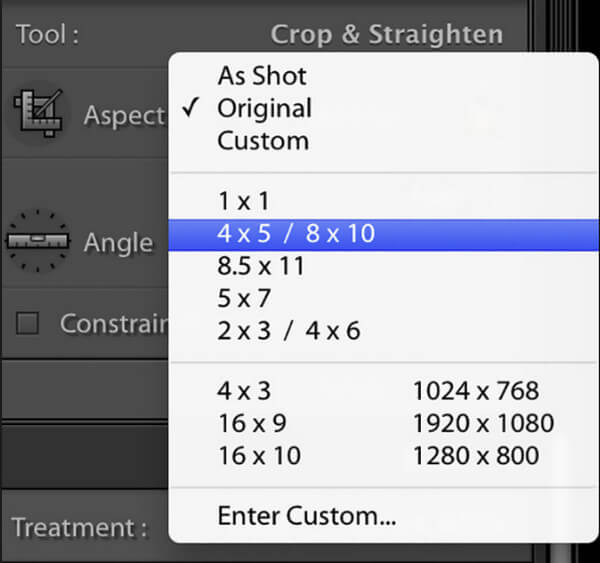
Task: Select the 8.5 x 11 ratio
Action: pyautogui.click(x=261, y=267)
